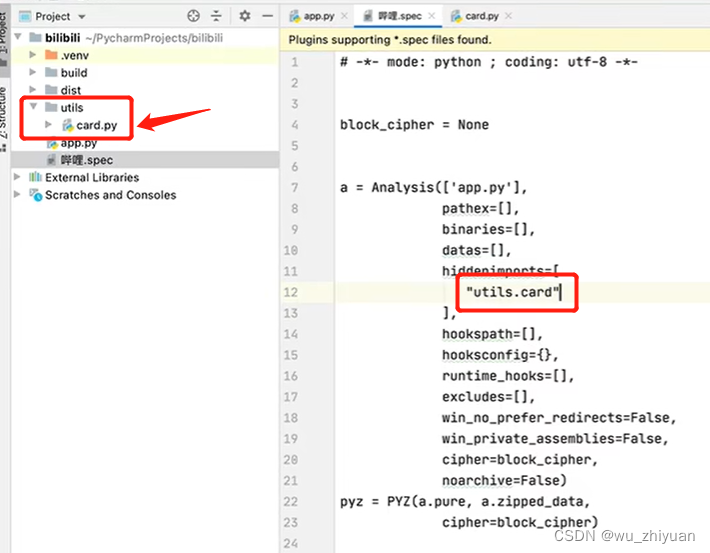Click the Plugins supporting *.spec files notification

click(x=390, y=40)
